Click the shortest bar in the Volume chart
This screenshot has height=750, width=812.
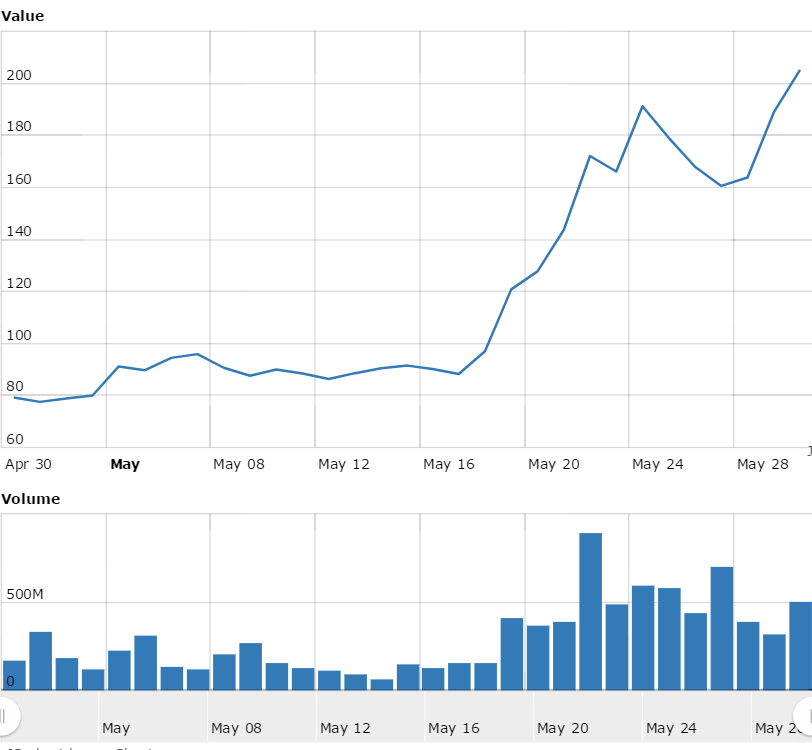coord(381,684)
